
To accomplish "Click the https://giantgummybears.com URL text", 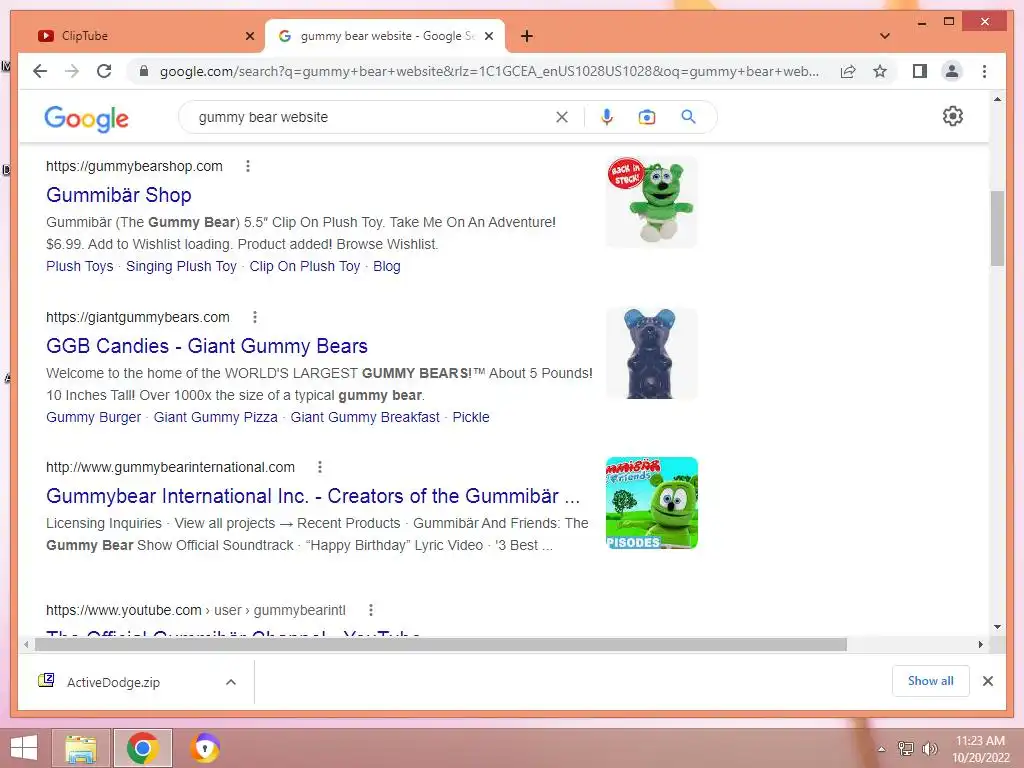I will click(x=138, y=317).
